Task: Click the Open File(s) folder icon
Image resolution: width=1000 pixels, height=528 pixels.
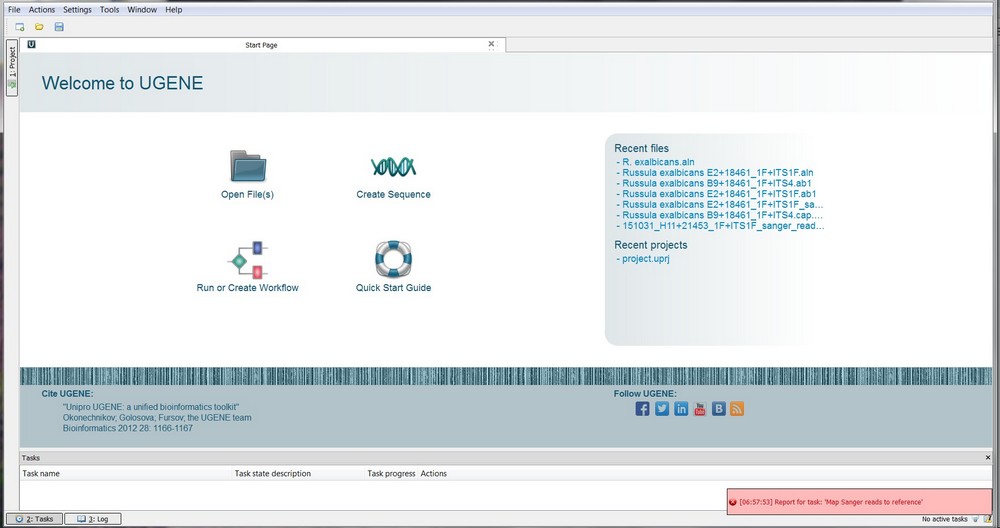Action: (x=247, y=166)
